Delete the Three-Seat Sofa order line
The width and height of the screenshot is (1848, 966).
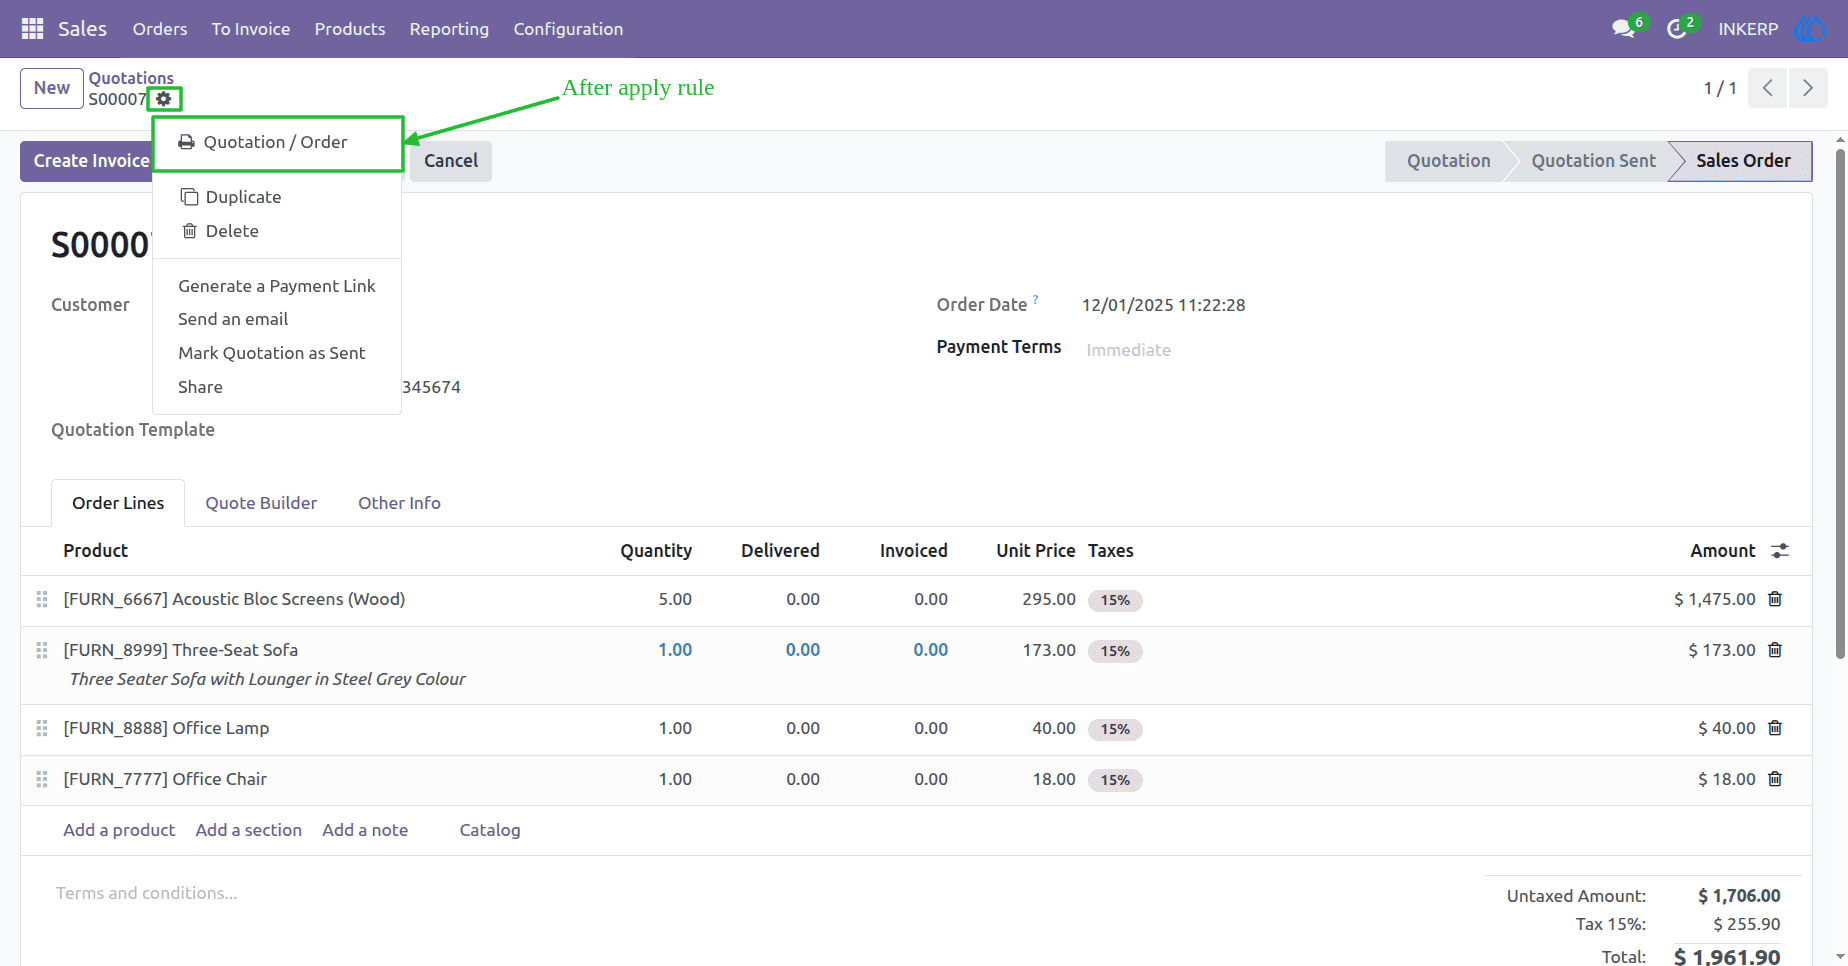pyautogui.click(x=1775, y=650)
